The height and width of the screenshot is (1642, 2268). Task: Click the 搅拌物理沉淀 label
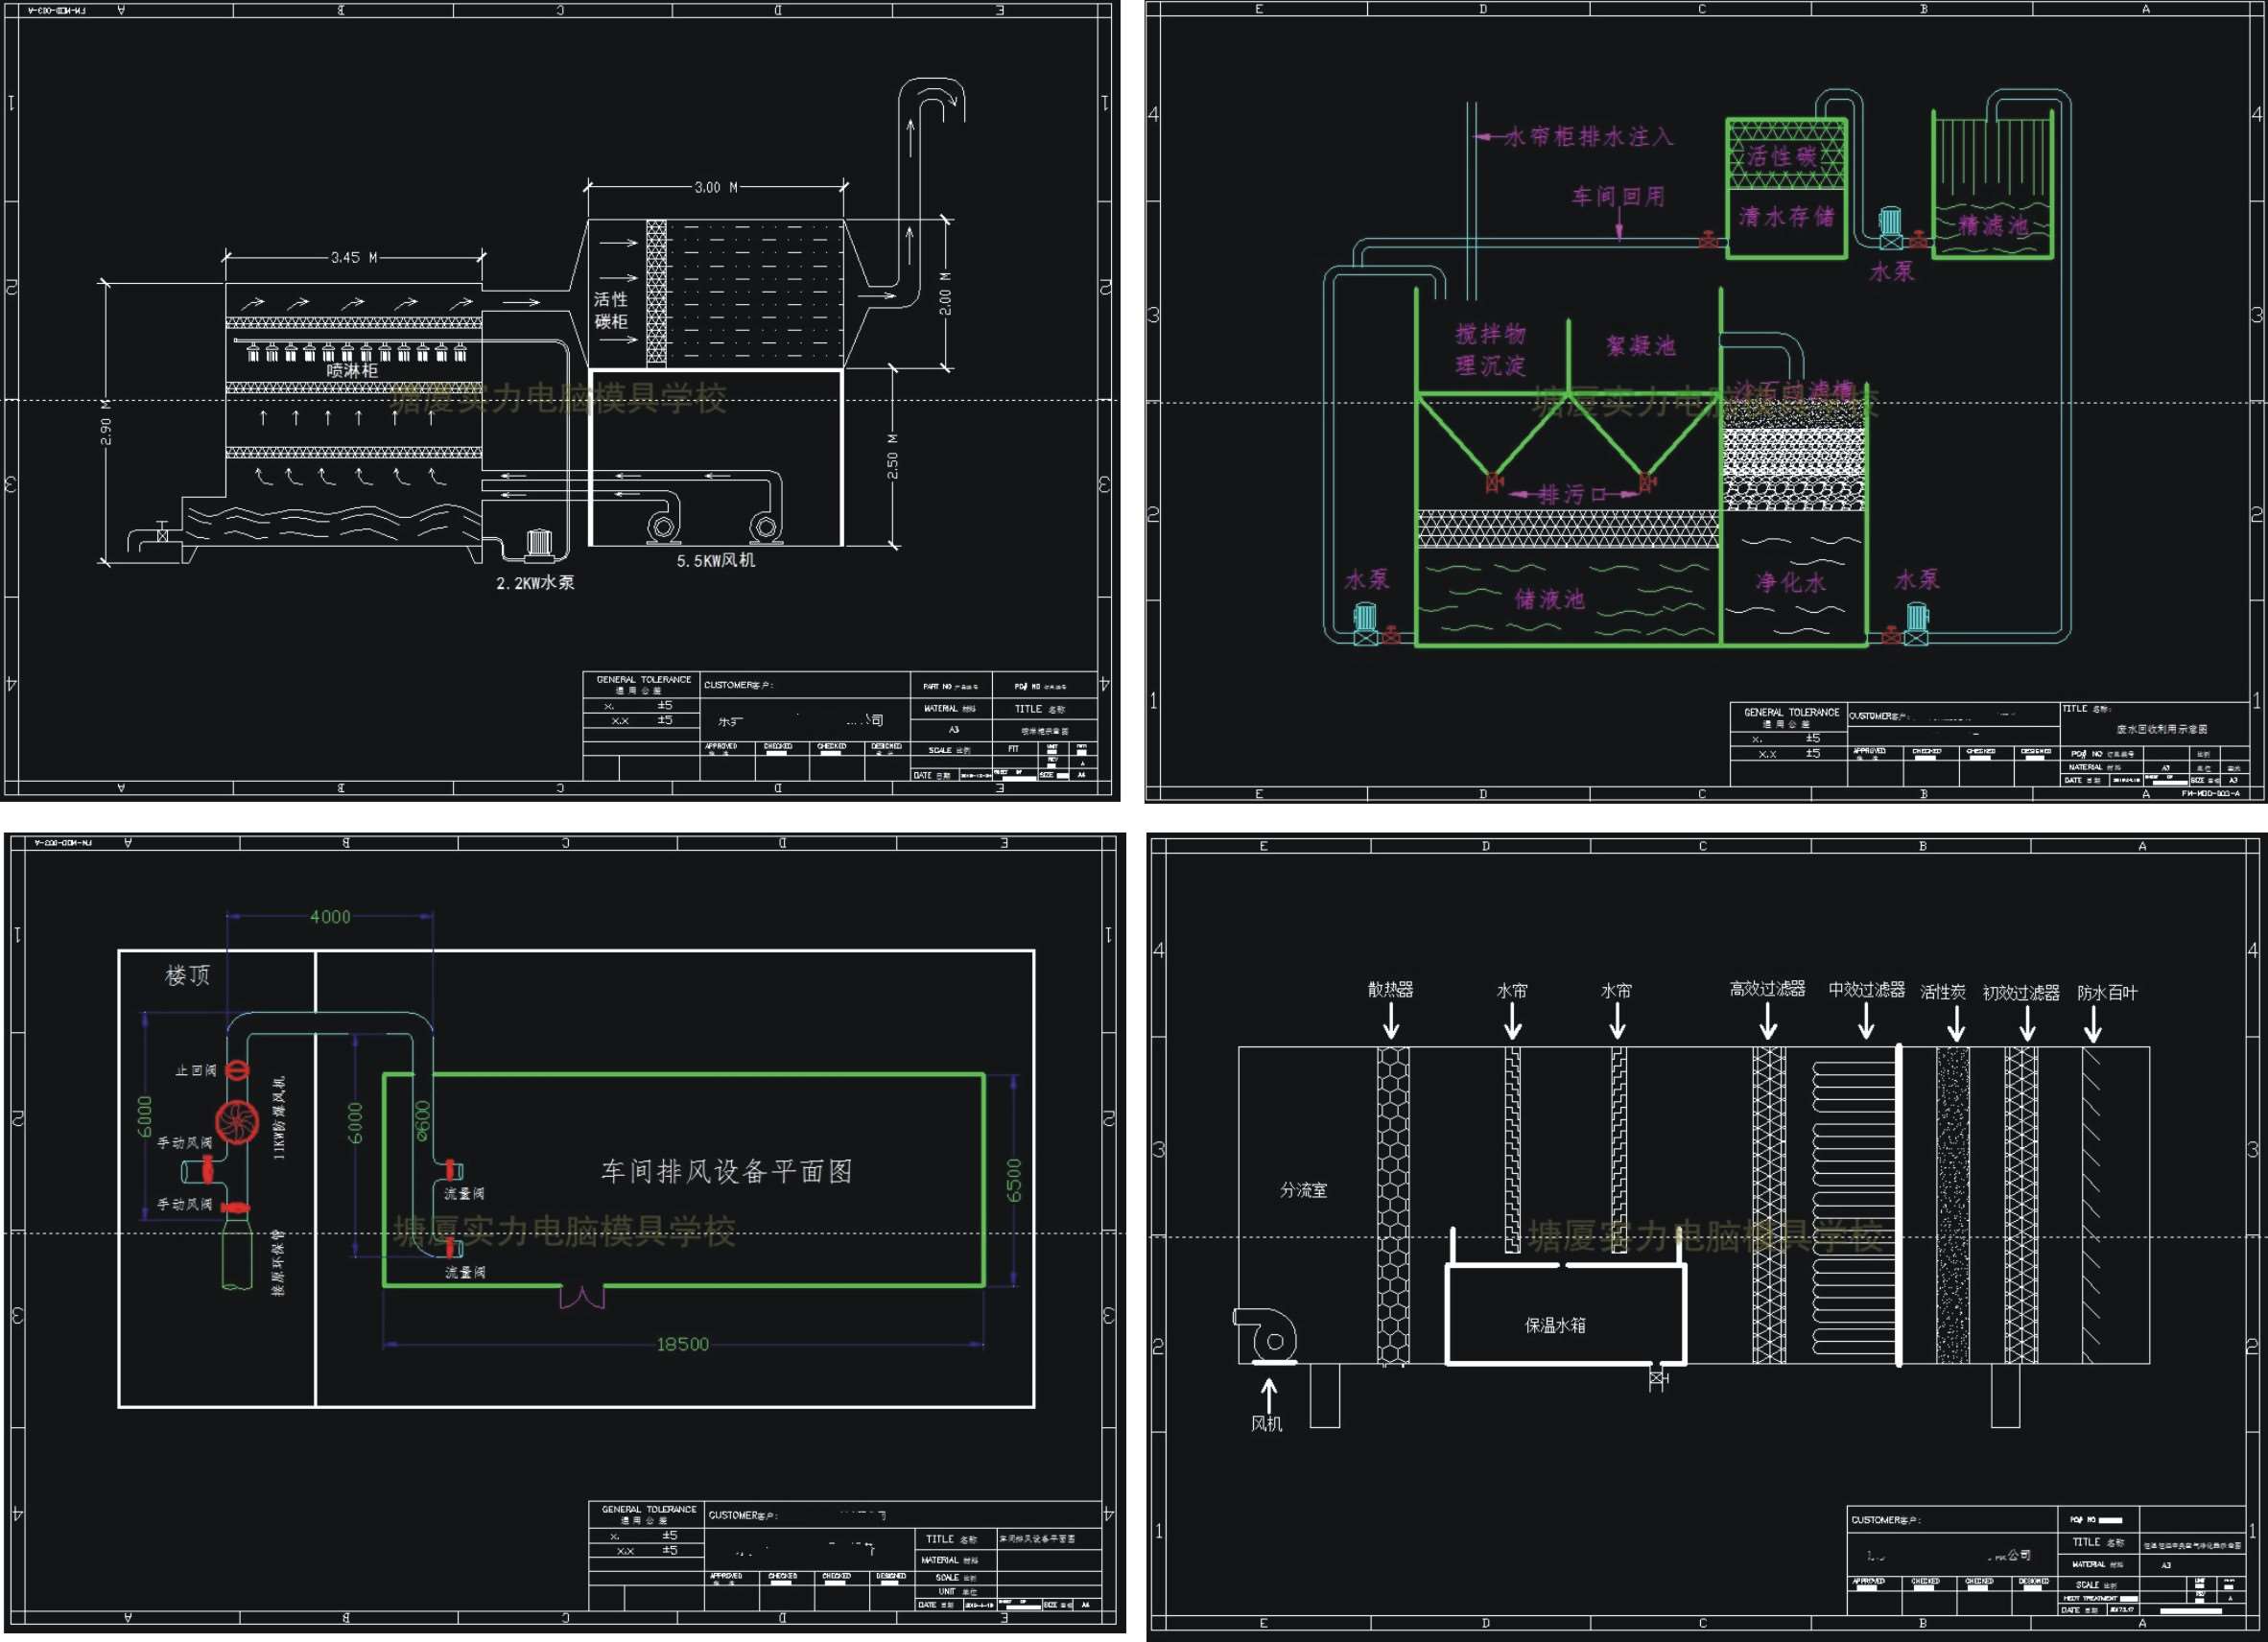coord(1490,350)
